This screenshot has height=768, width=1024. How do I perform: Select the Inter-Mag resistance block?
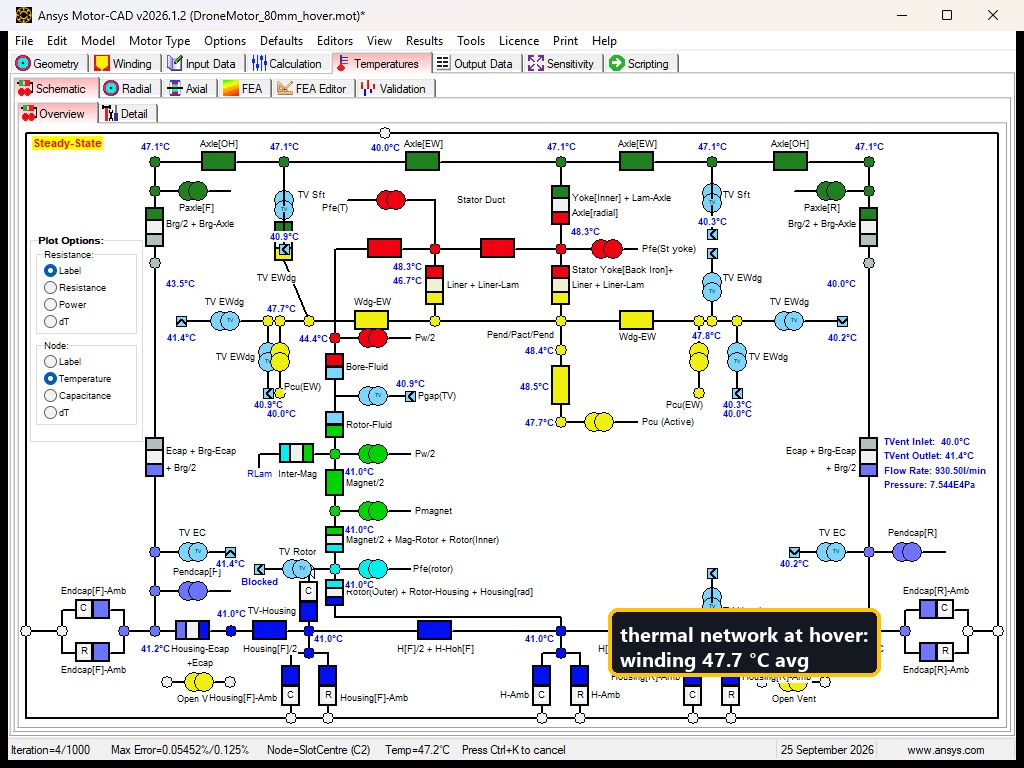(296, 453)
